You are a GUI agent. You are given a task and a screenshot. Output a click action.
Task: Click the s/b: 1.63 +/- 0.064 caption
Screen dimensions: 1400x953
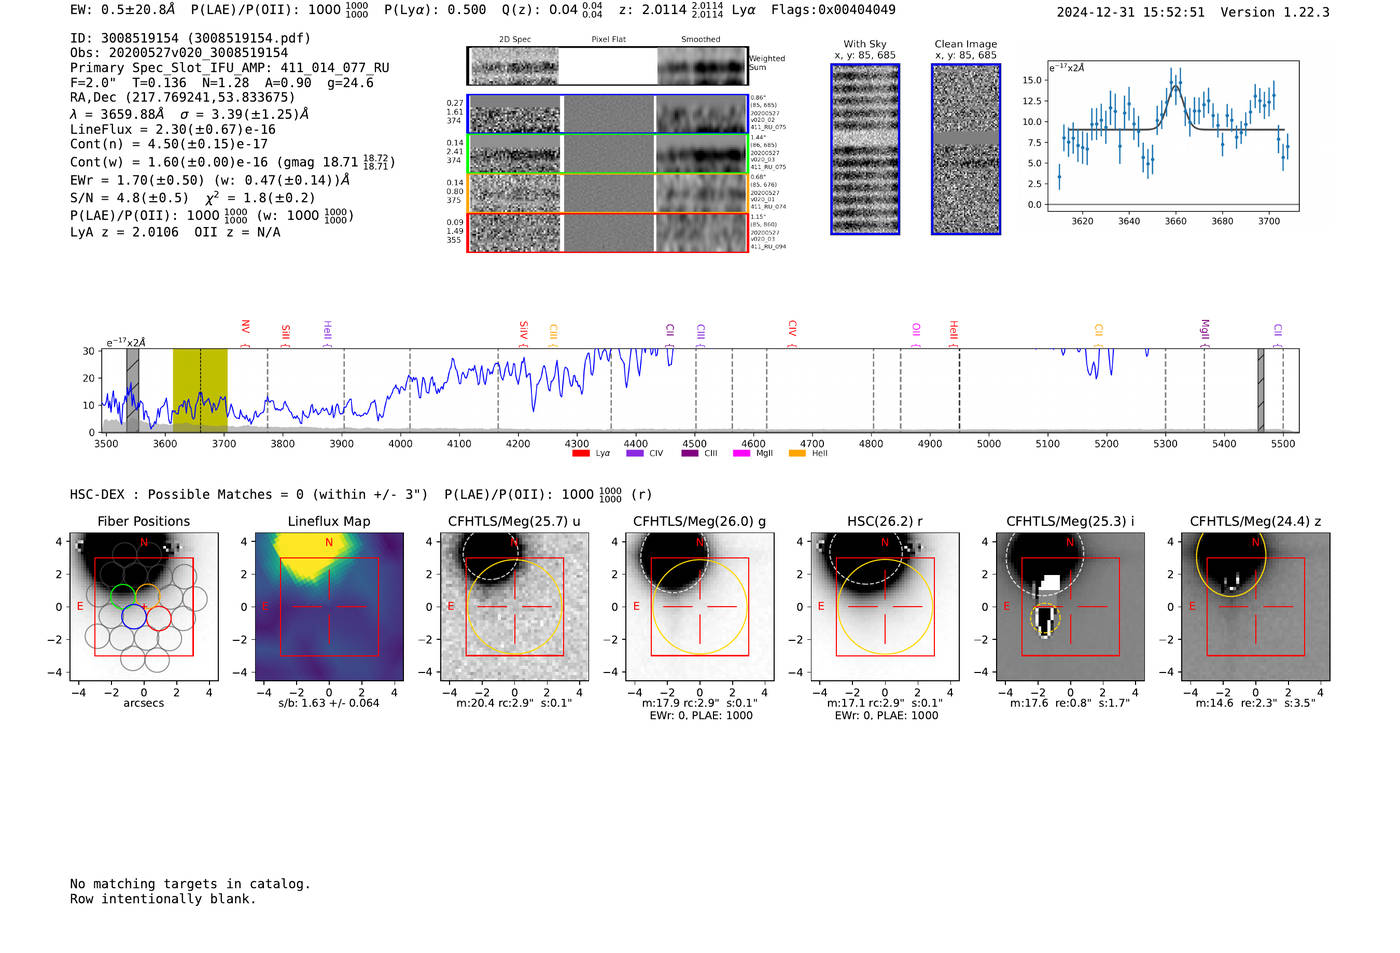tap(329, 703)
